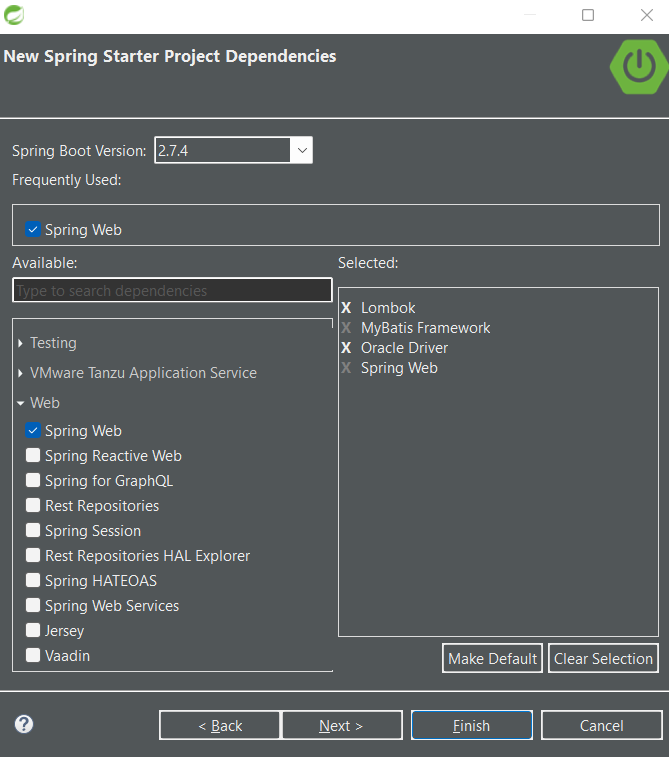Click the Testing category label
Viewport: 669px width, 757px height.
[54, 343]
